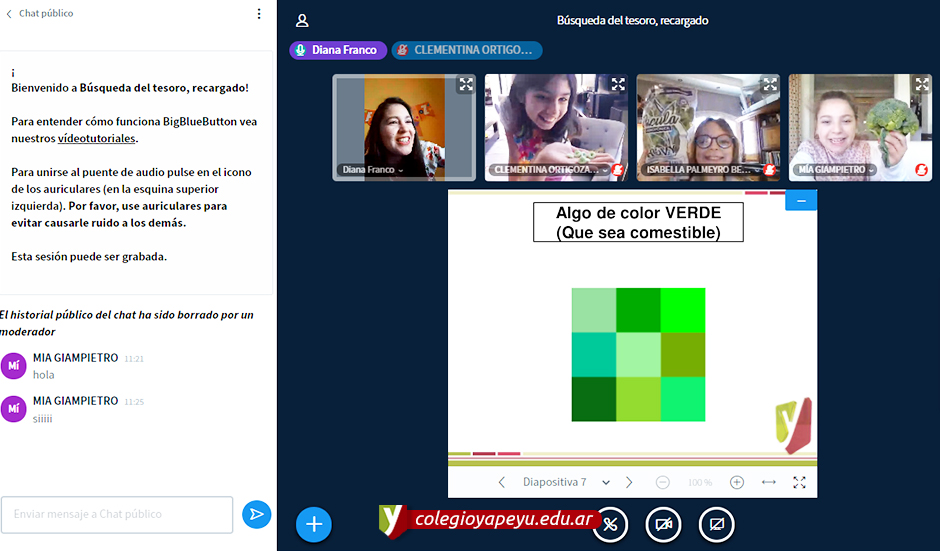Expand Diana Franco's webcam to fullscreen
The height and width of the screenshot is (551, 940).
click(465, 85)
